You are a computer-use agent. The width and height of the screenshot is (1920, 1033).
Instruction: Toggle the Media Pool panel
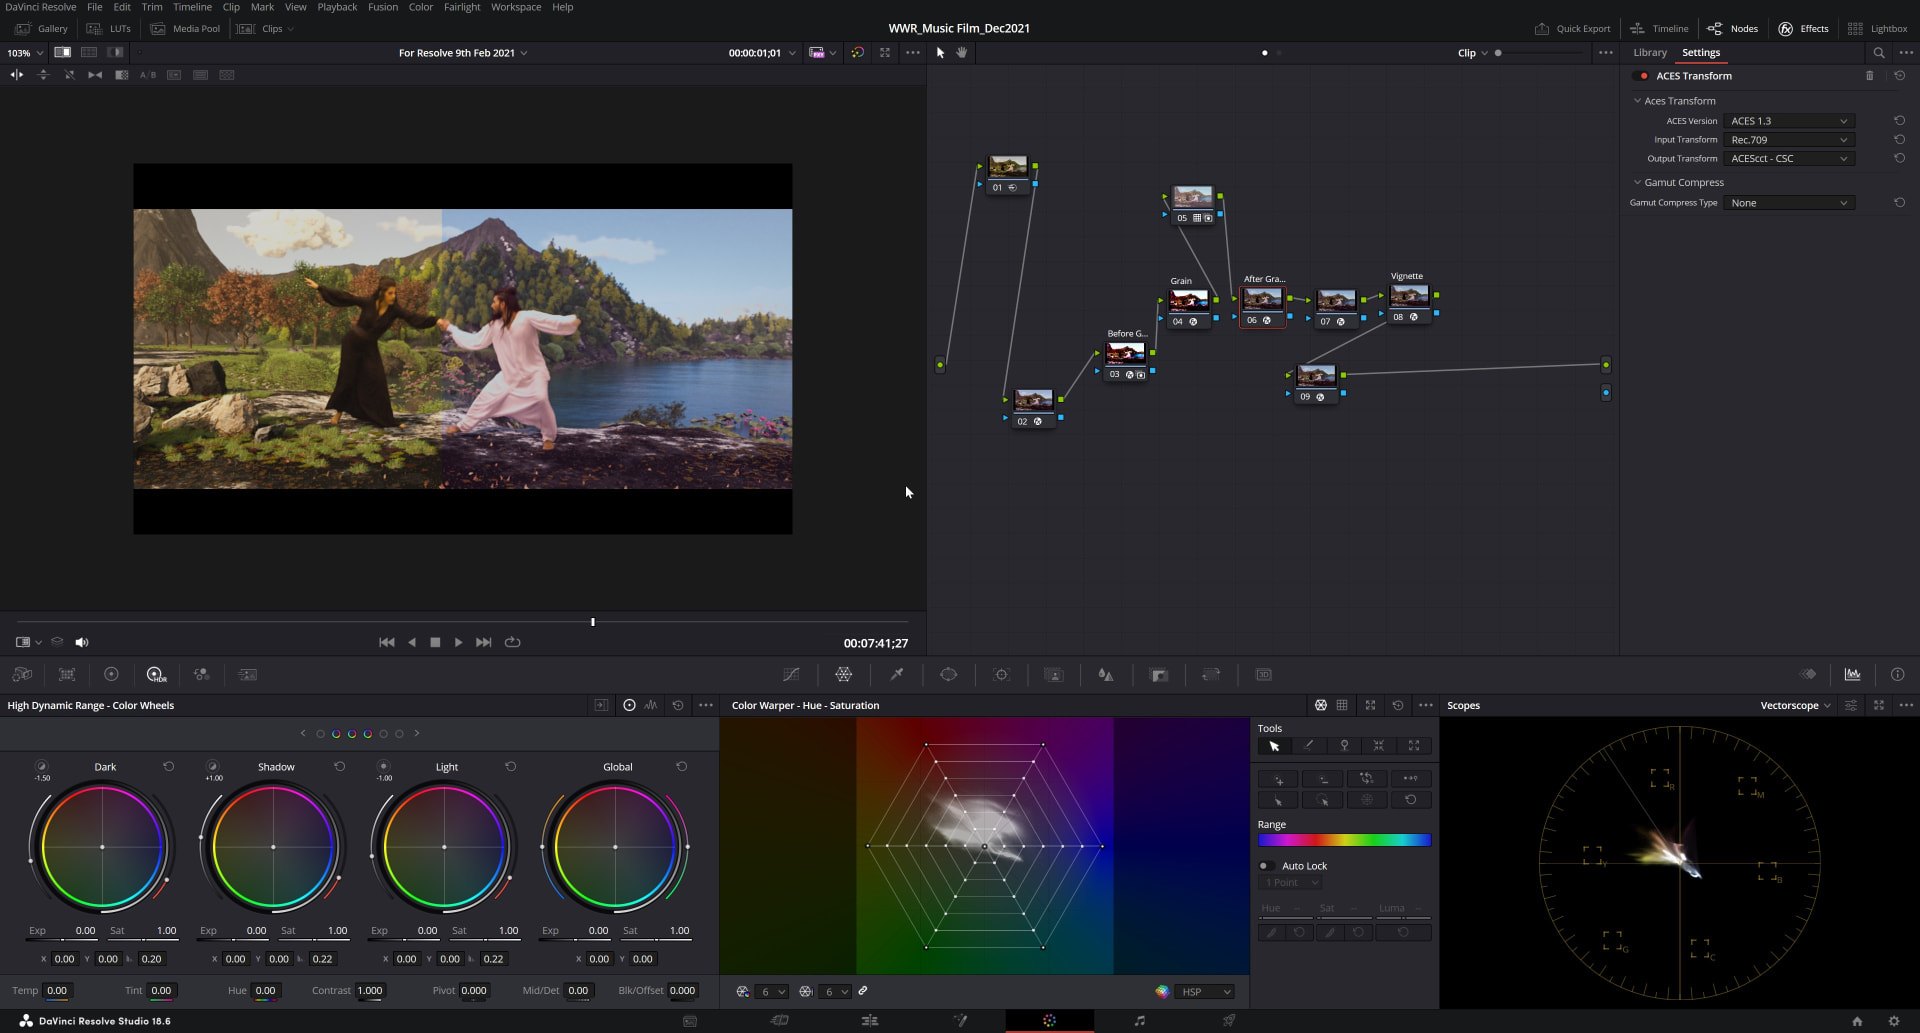click(x=185, y=29)
